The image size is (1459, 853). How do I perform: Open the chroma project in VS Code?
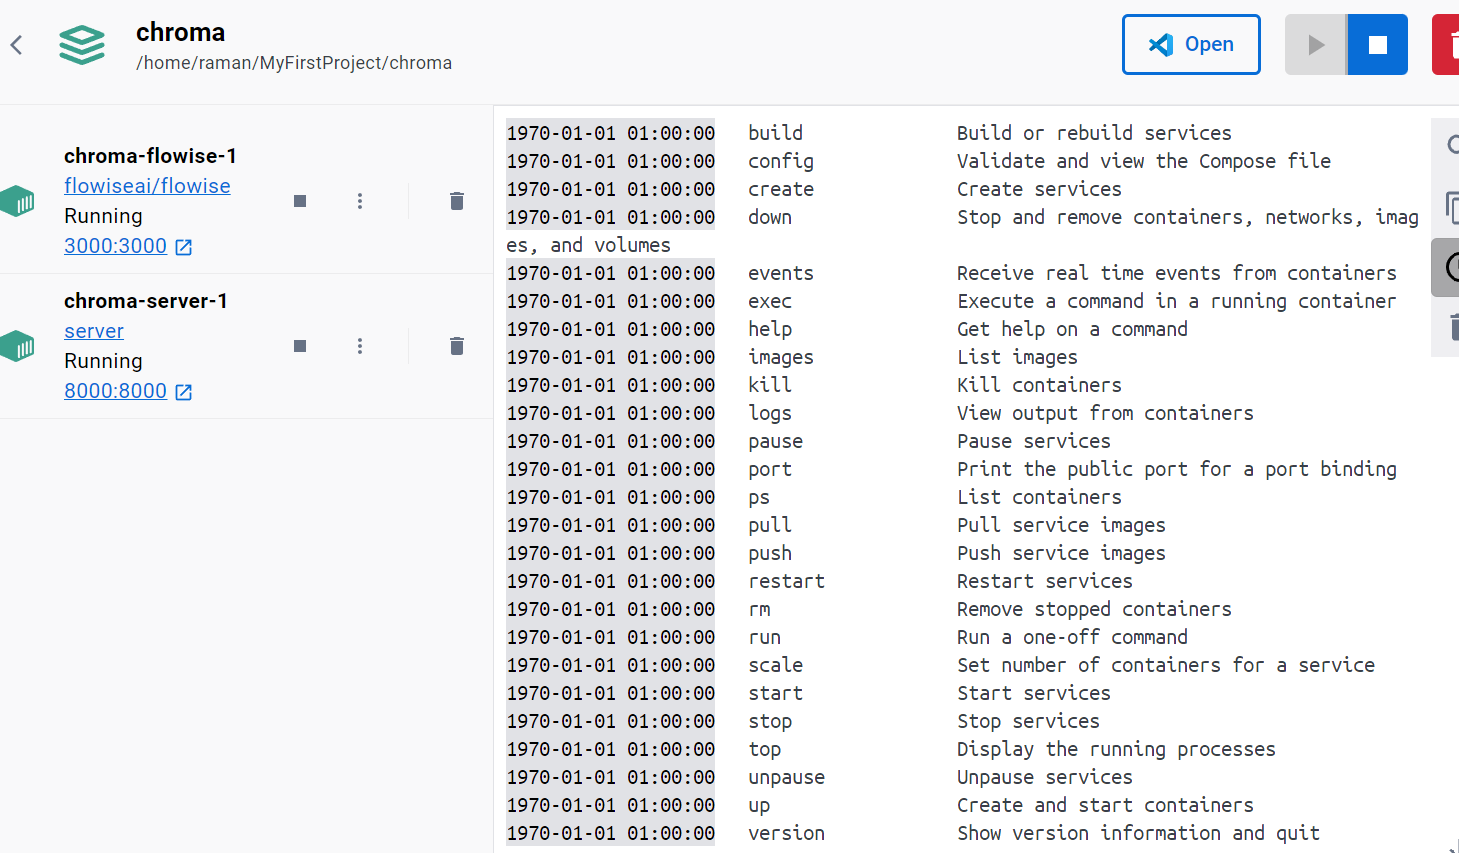[1191, 44]
